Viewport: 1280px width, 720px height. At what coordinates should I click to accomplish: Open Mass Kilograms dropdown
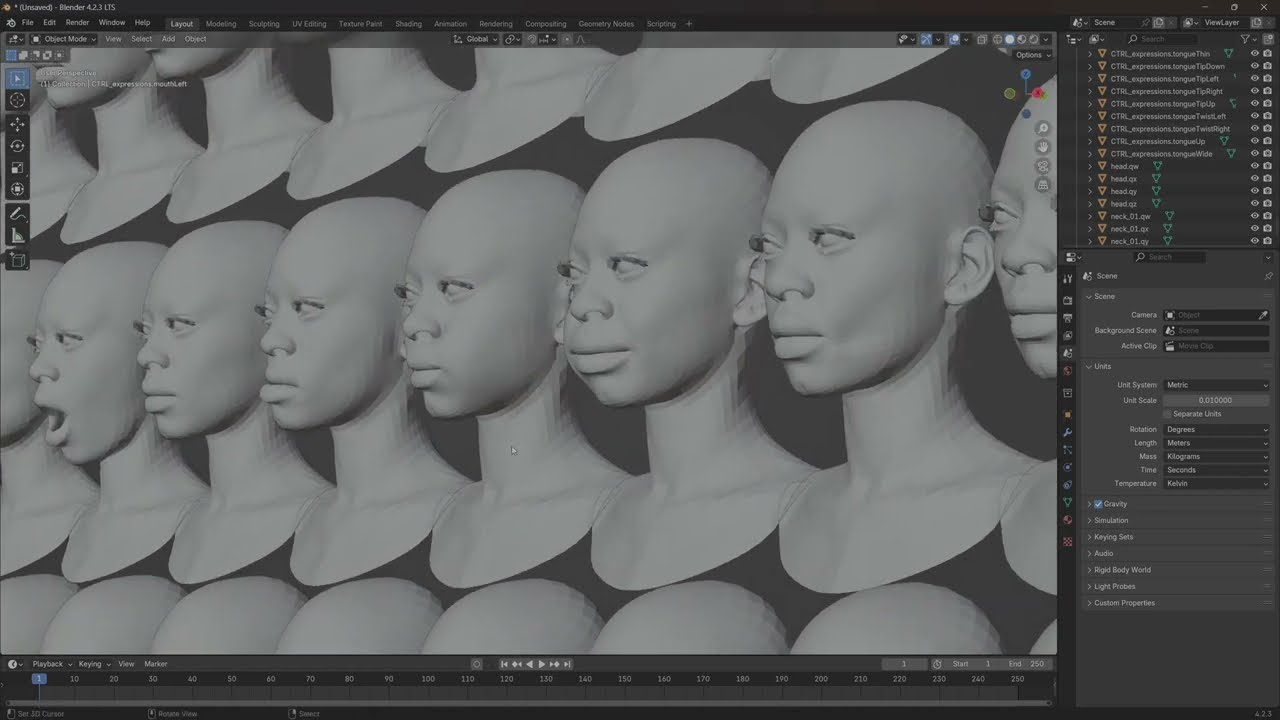pos(1216,457)
